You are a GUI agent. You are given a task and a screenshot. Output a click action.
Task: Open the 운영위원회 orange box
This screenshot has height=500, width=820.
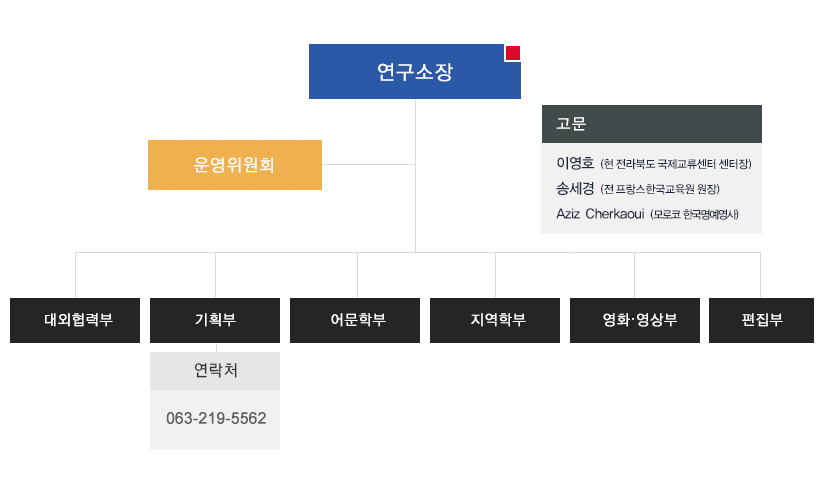(235, 165)
